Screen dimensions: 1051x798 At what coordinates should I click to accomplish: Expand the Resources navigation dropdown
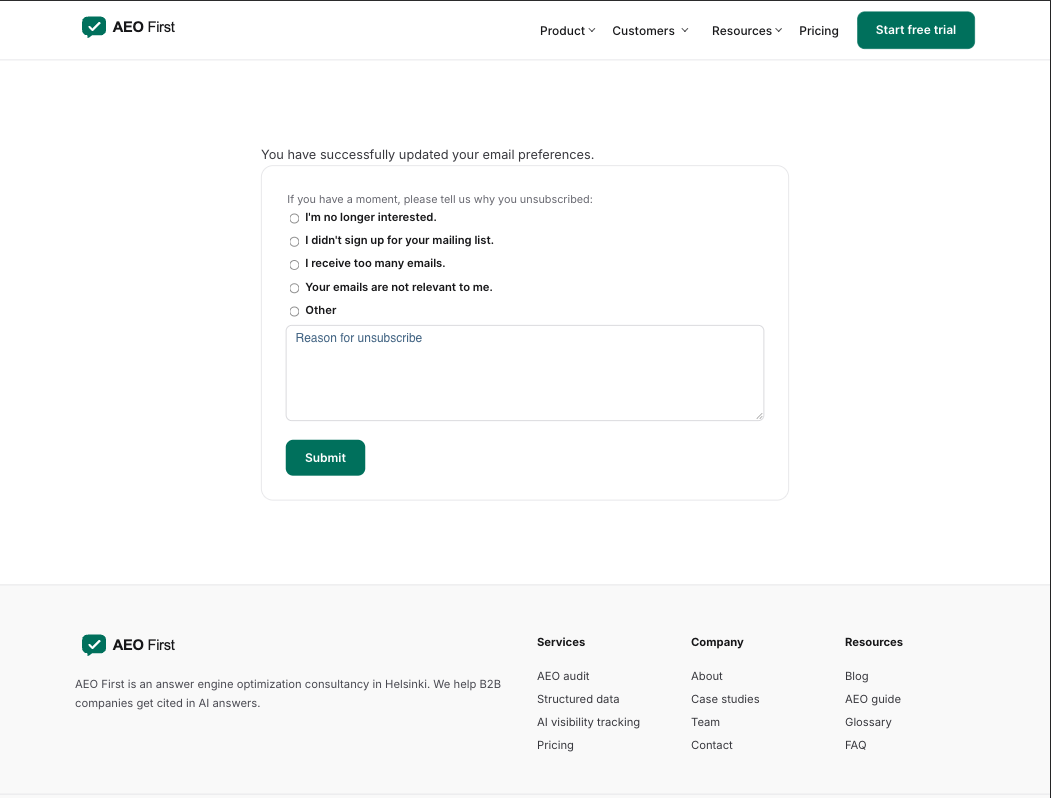tap(747, 31)
